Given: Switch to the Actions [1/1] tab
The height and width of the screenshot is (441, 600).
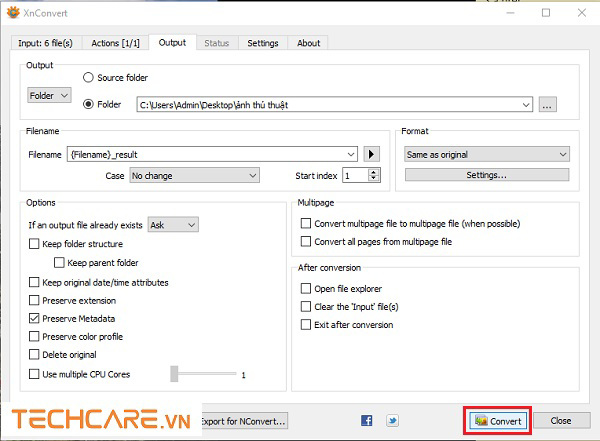Looking at the screenshot, I should (x=115, y=43).
